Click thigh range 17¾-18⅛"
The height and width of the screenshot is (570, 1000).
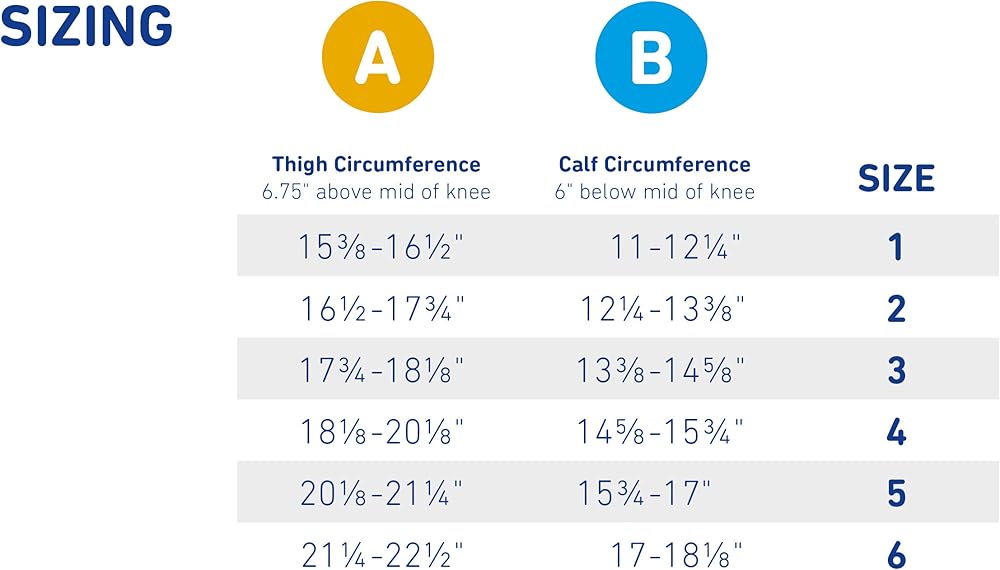pos(382,371)
